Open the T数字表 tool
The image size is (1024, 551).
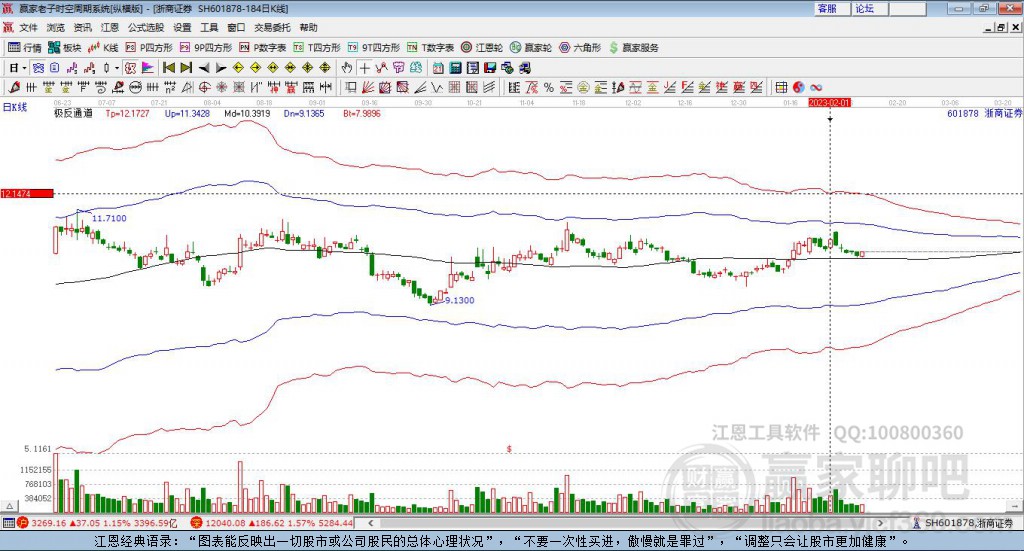(x=430, y=48)
